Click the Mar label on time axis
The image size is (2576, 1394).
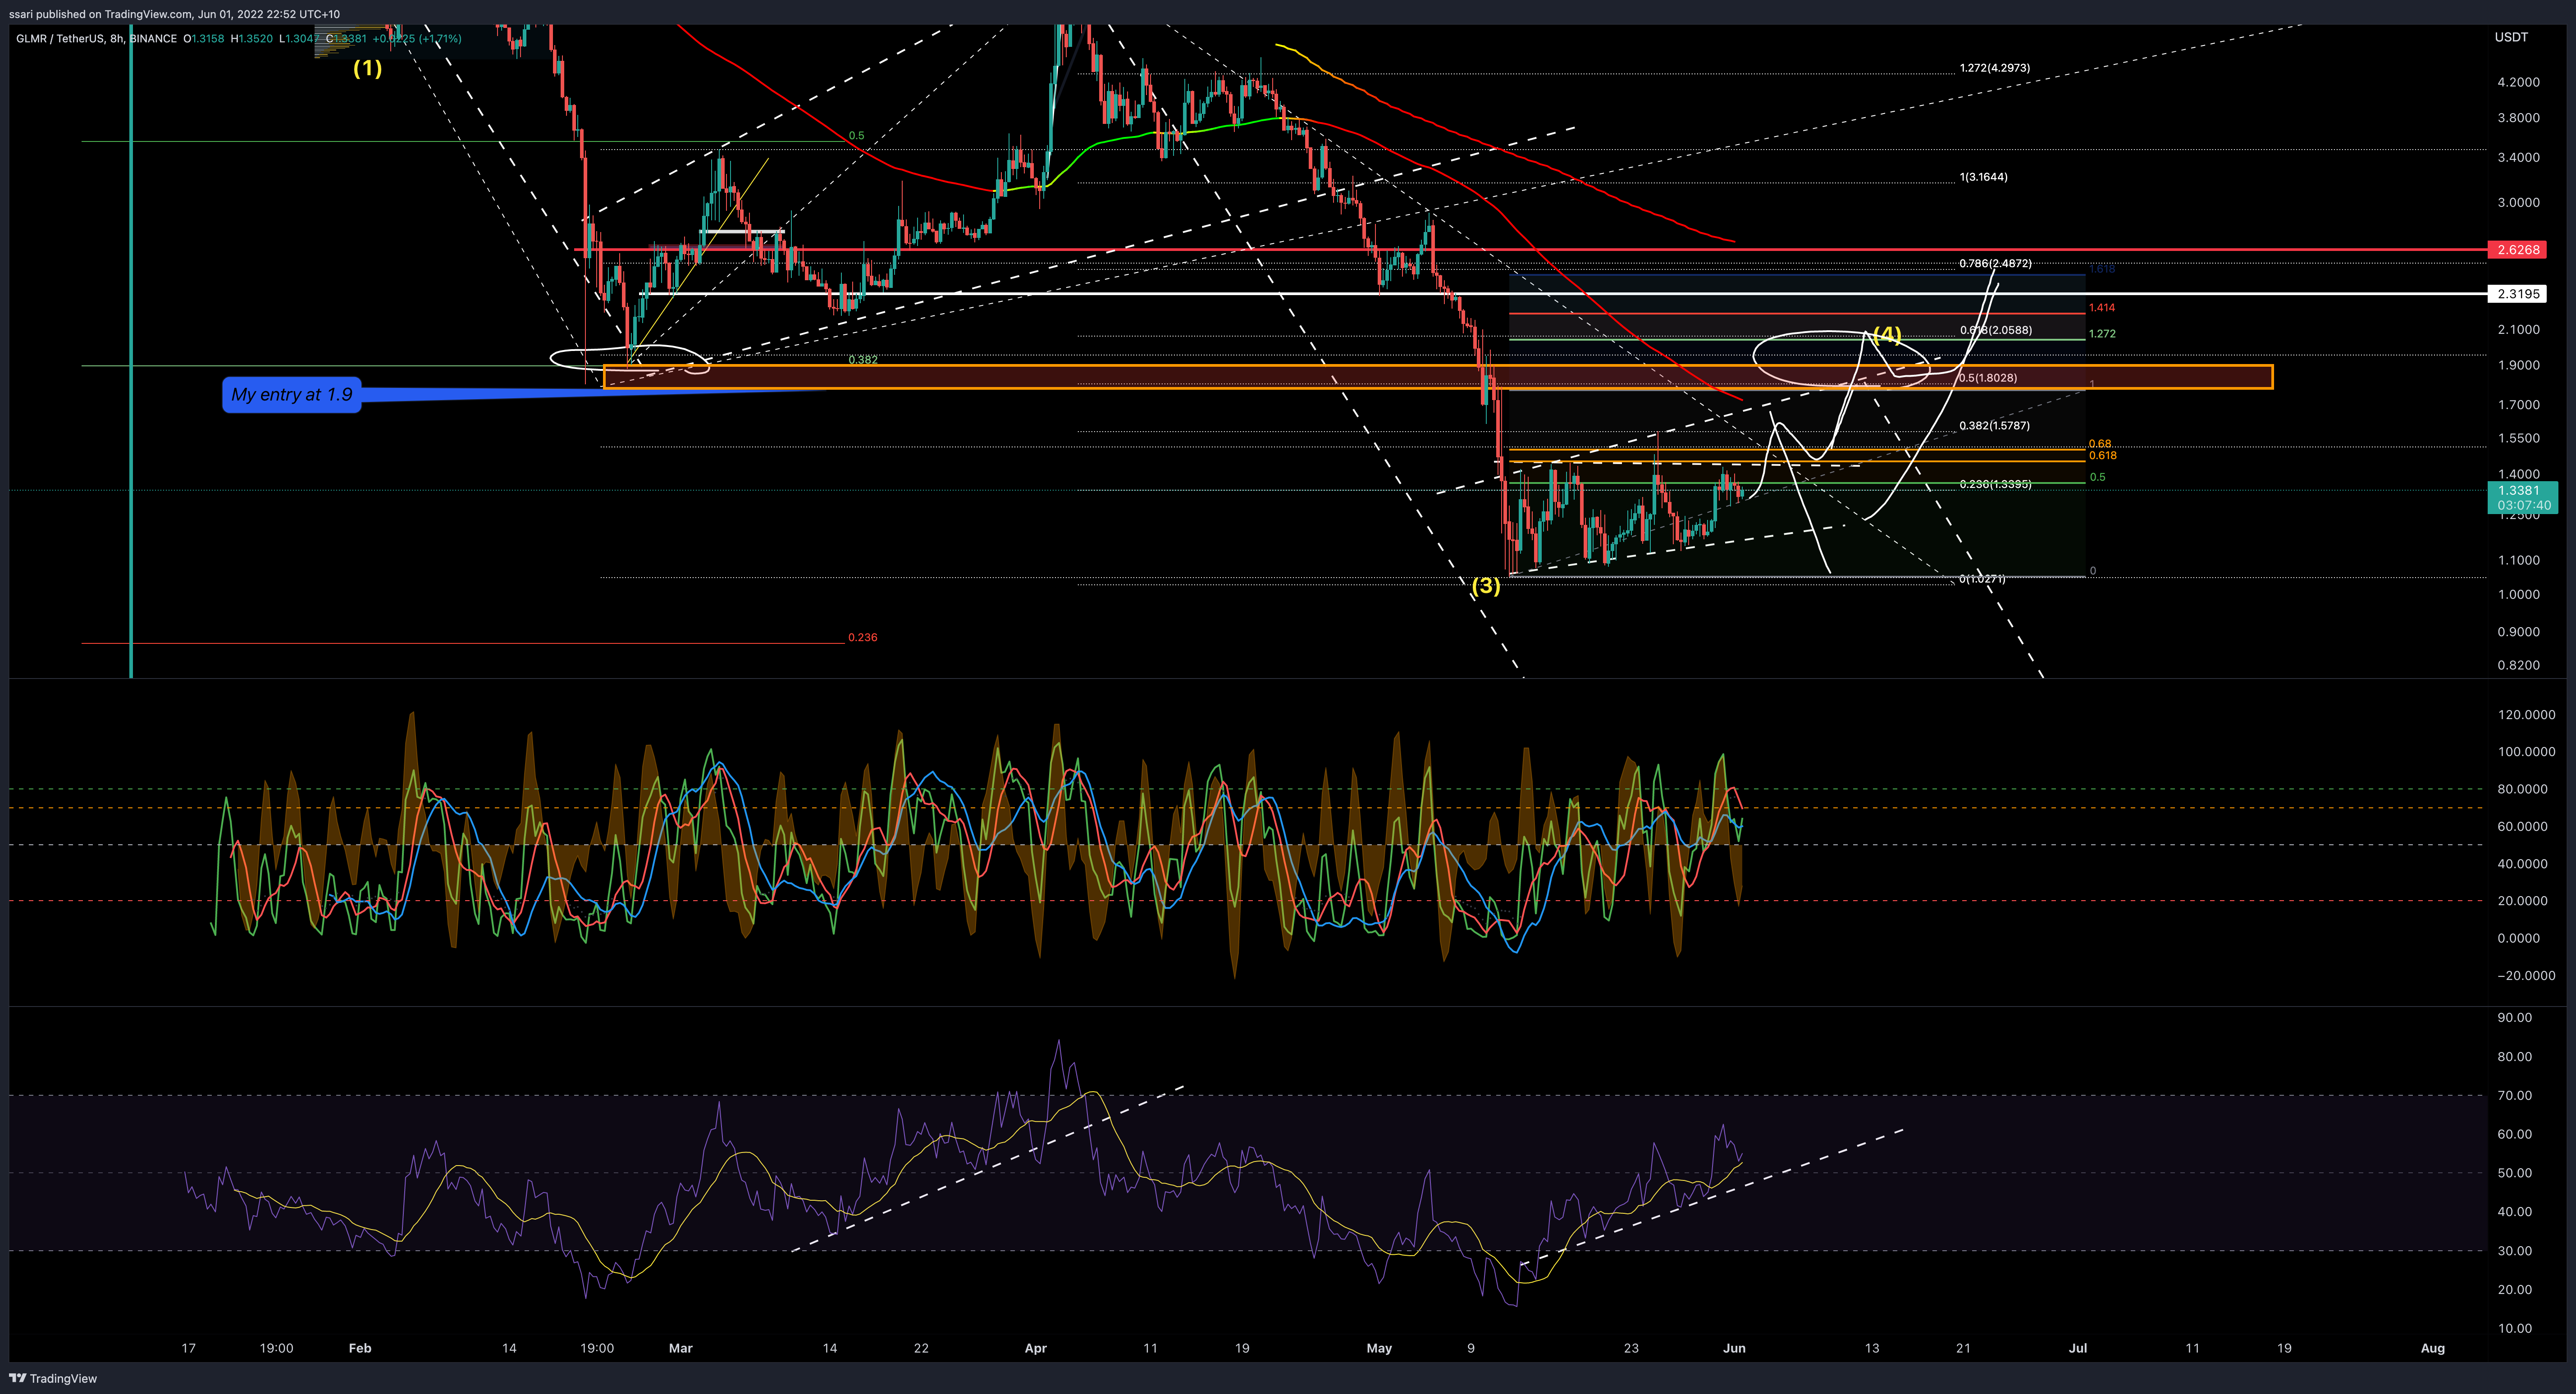coord(681,1349)
